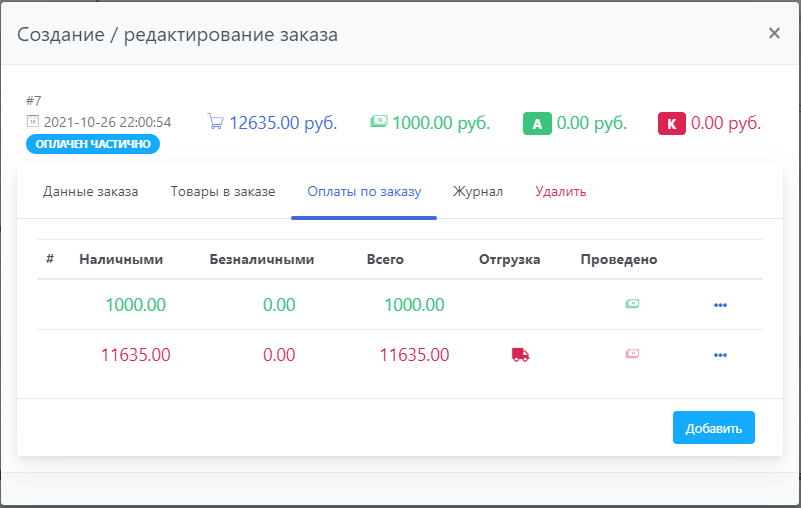Switch to the 'Данные заказа' tab
801x508 pixels.
90,191
